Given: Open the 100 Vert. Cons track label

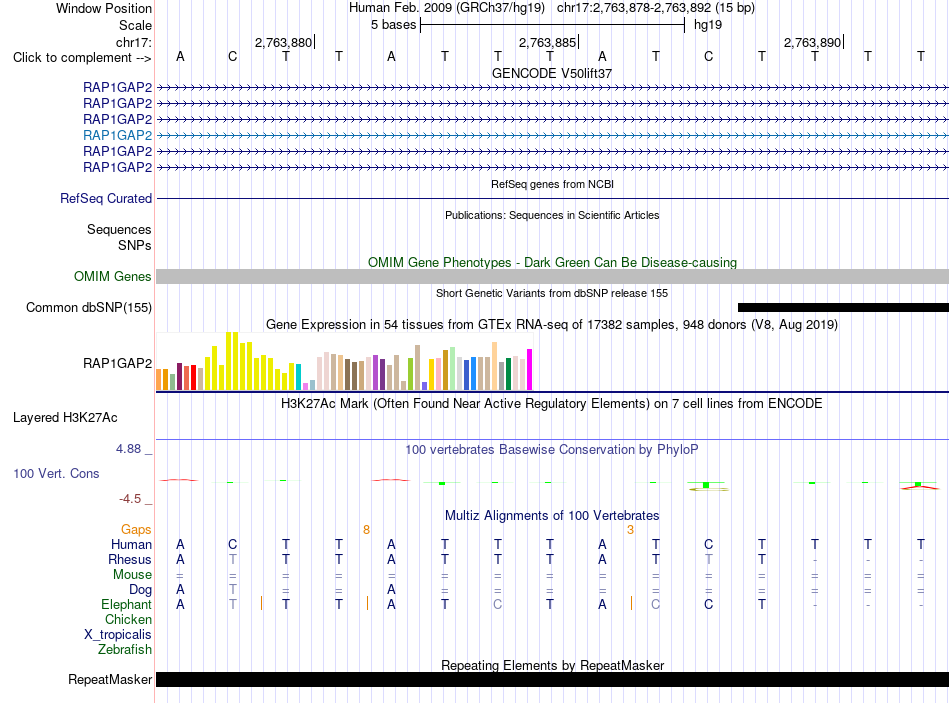Looking at the screenshot, I should (56, 473).
